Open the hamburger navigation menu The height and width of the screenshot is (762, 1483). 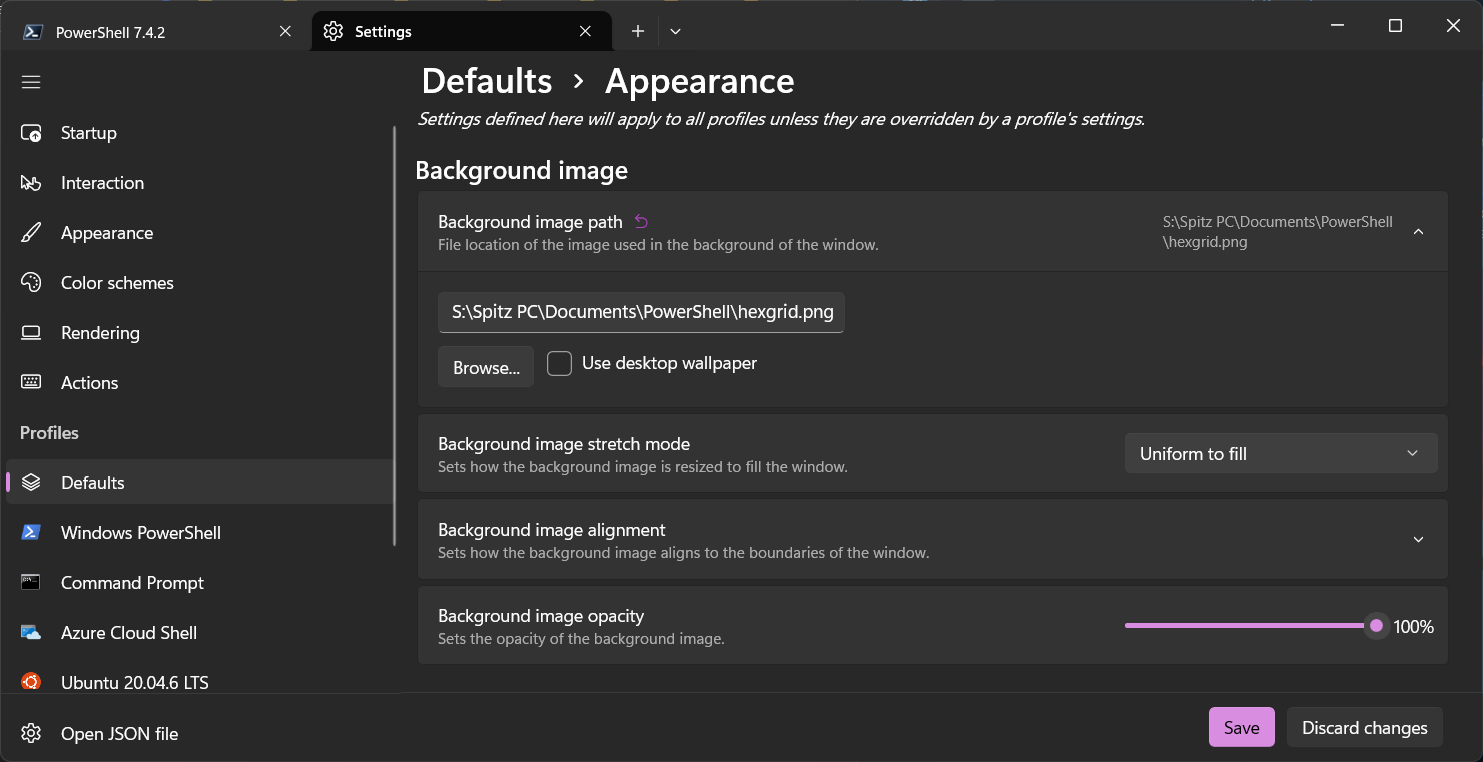coord(31,81)
